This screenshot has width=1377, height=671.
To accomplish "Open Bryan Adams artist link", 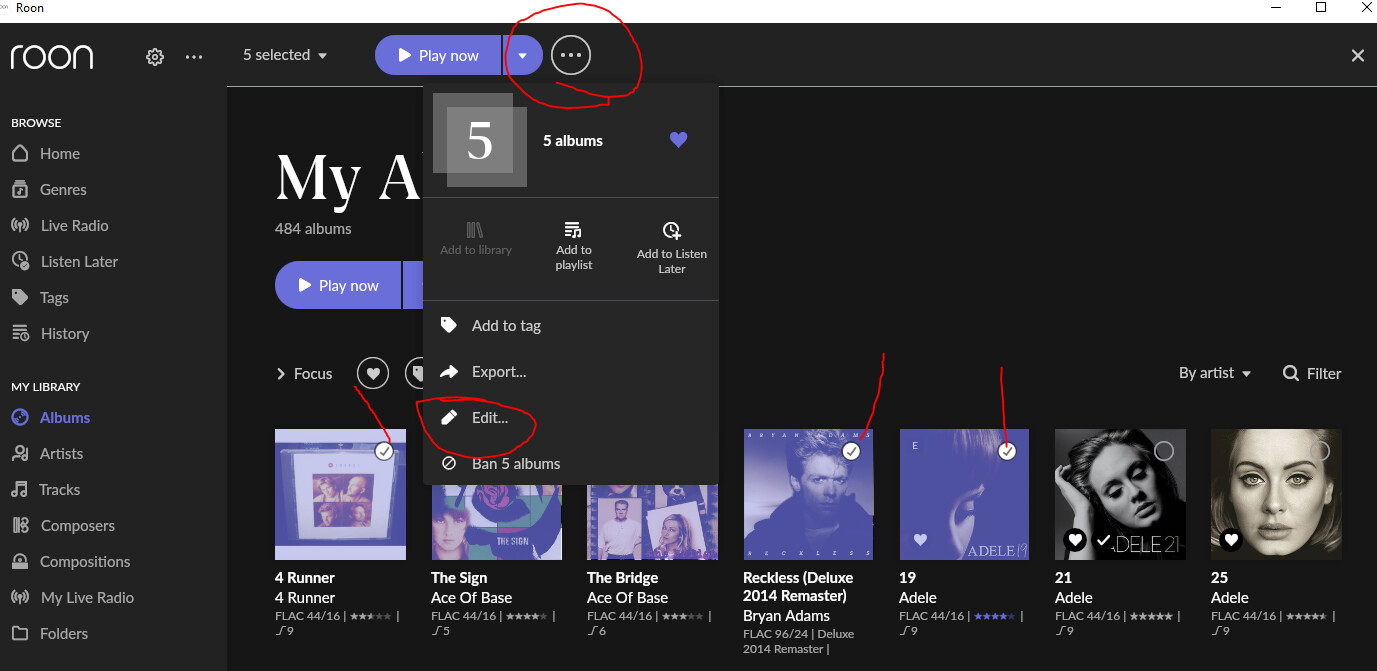I will (787, 616).
